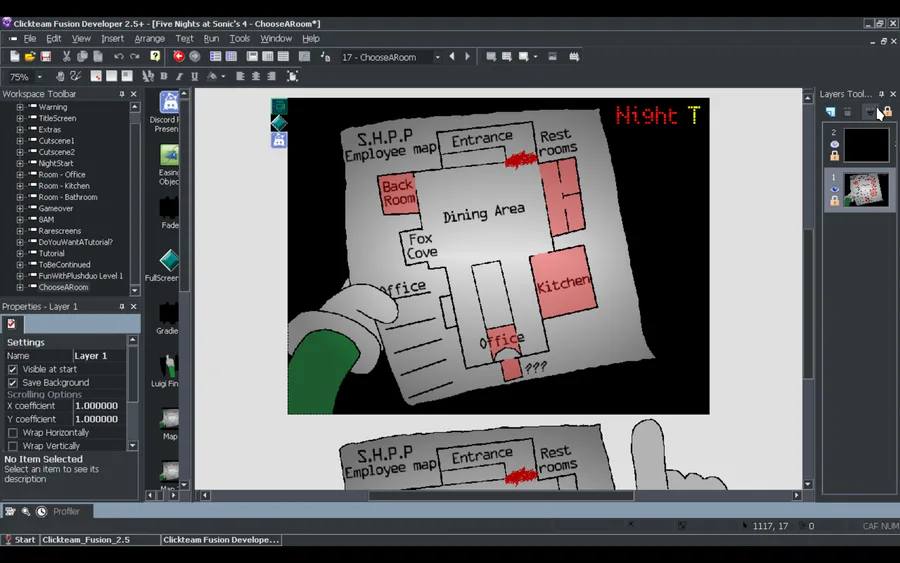Go back with the red arrow icon
The height and width of the screenshot is (563, 900).
179,56
